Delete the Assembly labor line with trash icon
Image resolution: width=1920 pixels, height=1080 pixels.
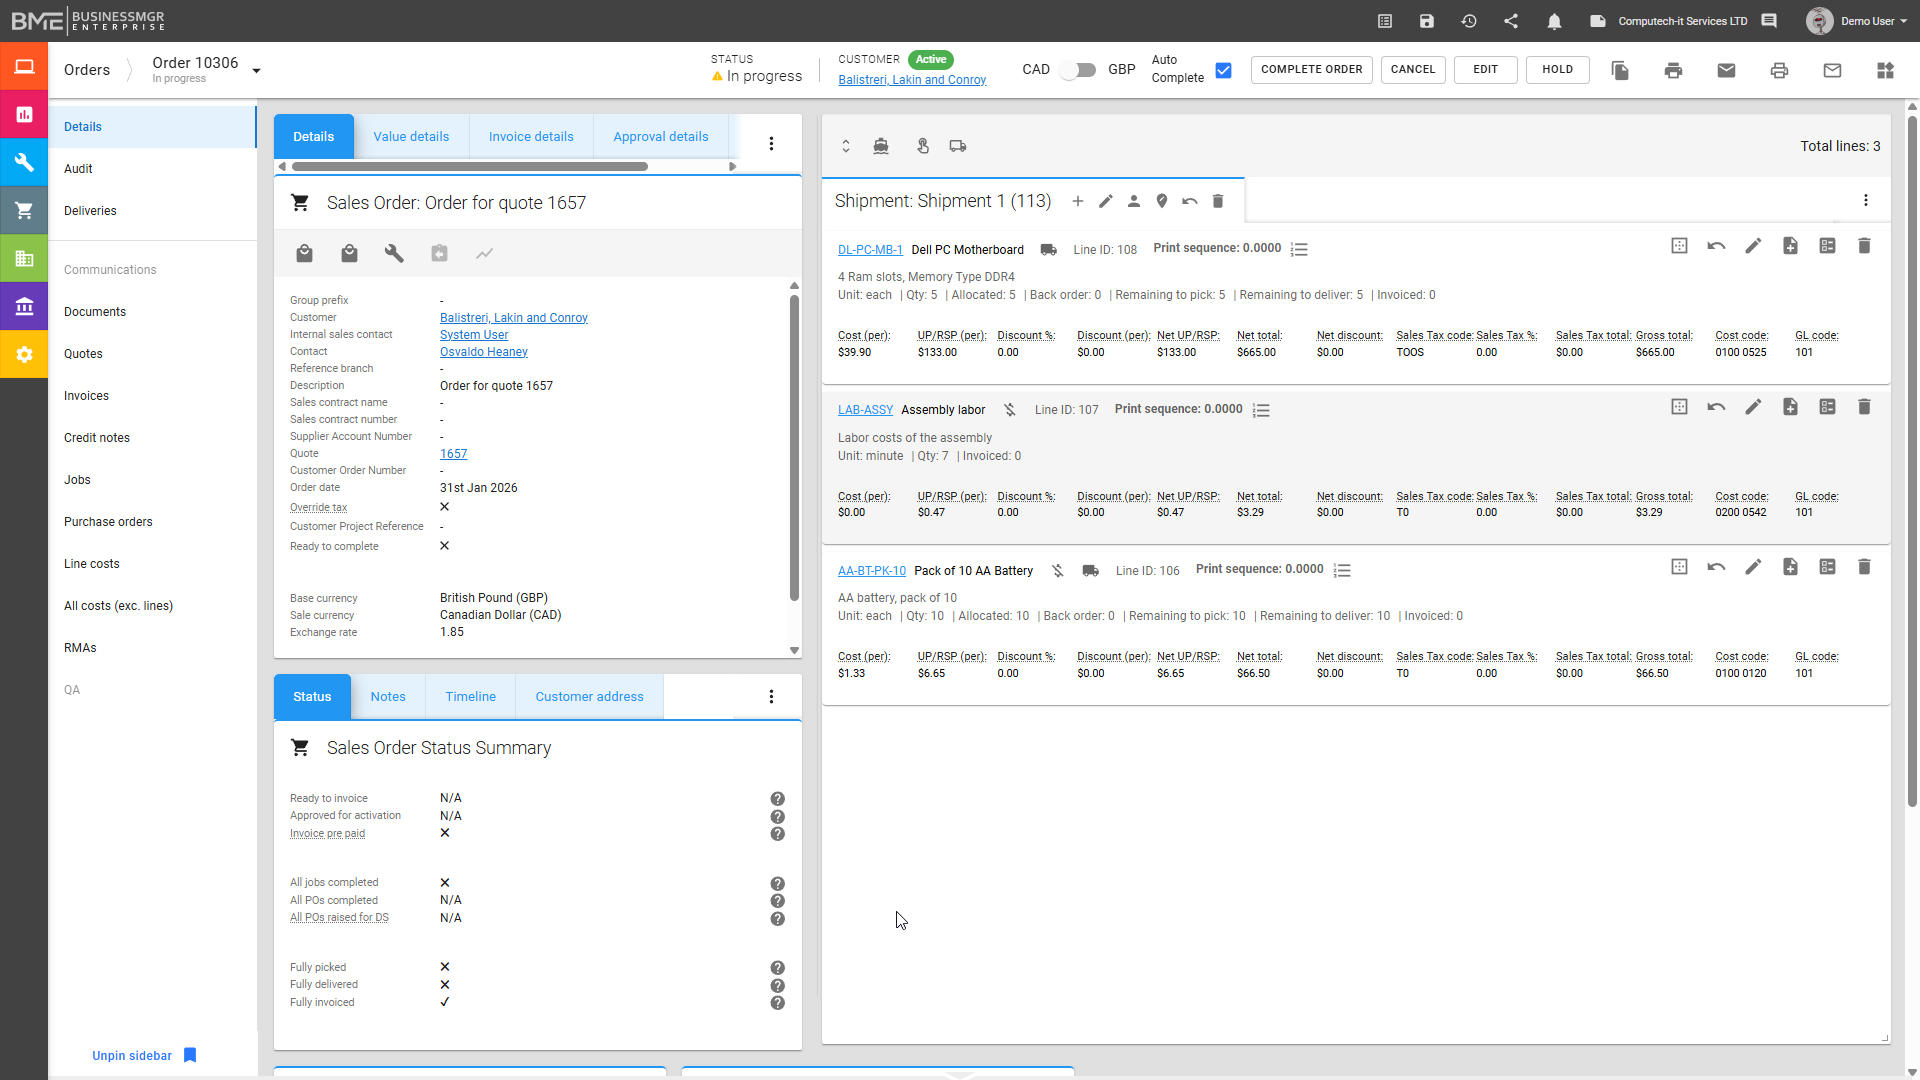pos(1864,407)
